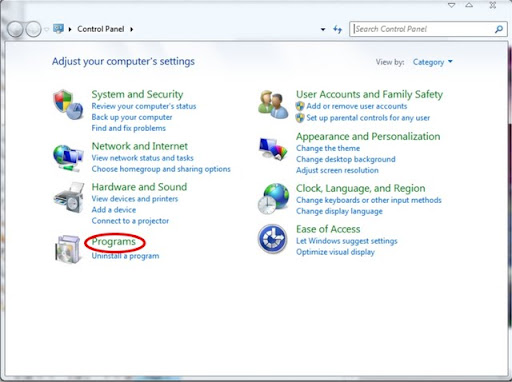Screen dimensions: 512x382
Task: Open Clock, Language, and Region heading
Action: 361,188
